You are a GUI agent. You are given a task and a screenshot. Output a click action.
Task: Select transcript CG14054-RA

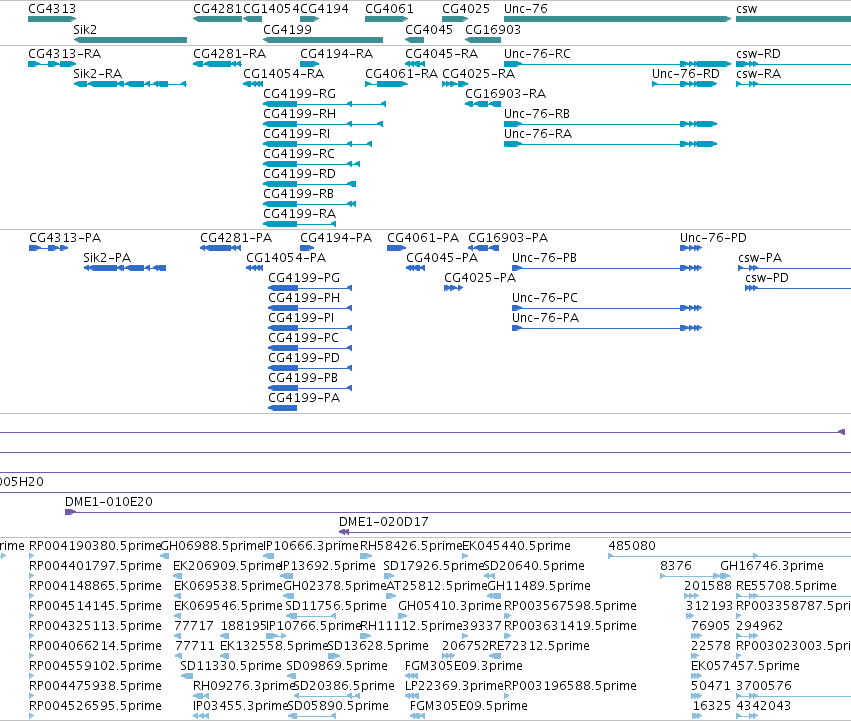[x=253, y=84]
